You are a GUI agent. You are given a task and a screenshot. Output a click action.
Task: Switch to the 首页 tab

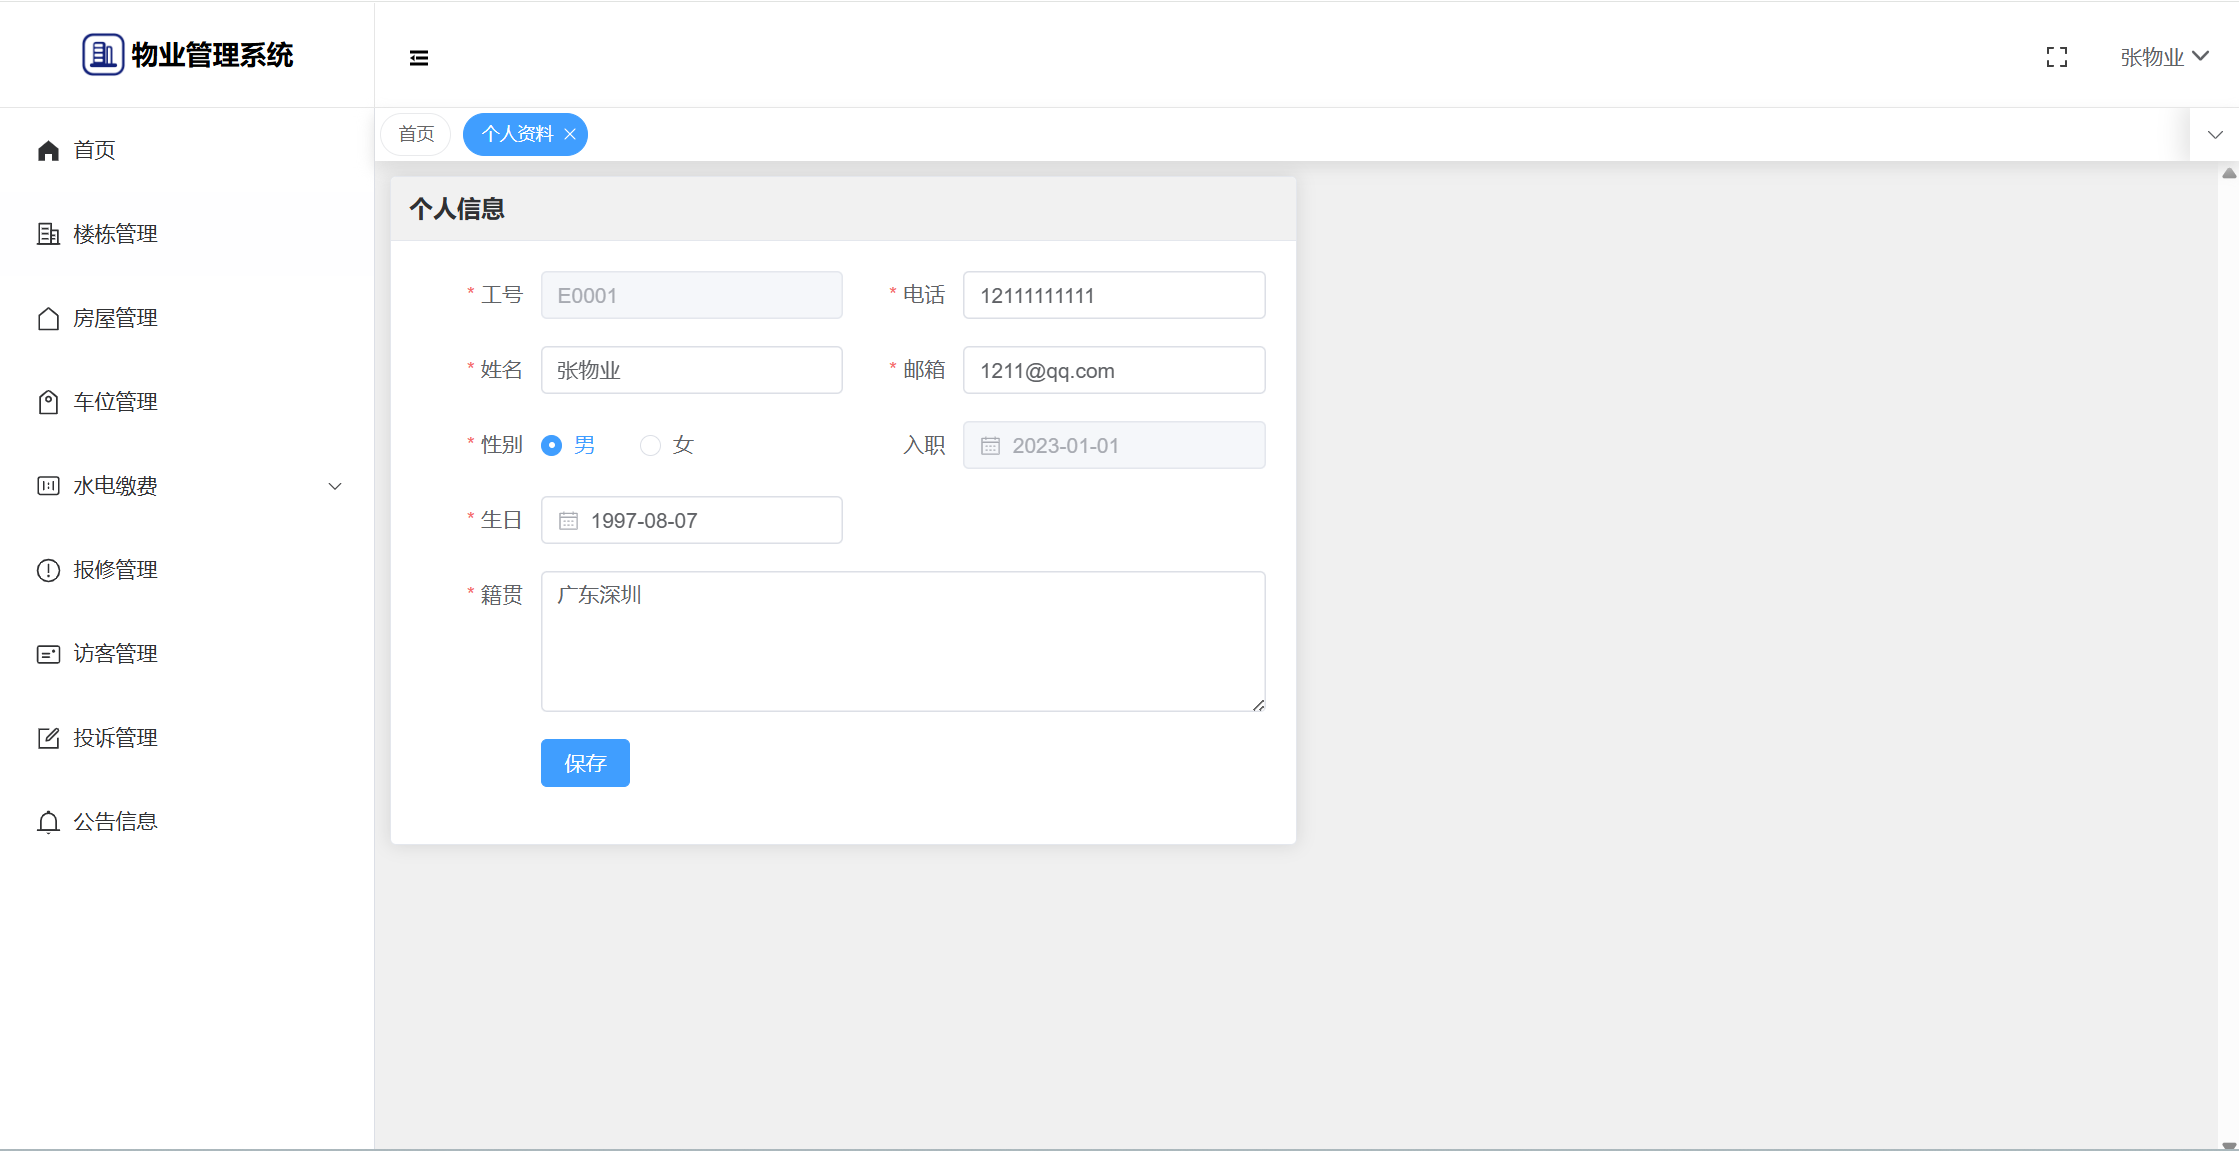pyautogui.click(x=416, y=134)
